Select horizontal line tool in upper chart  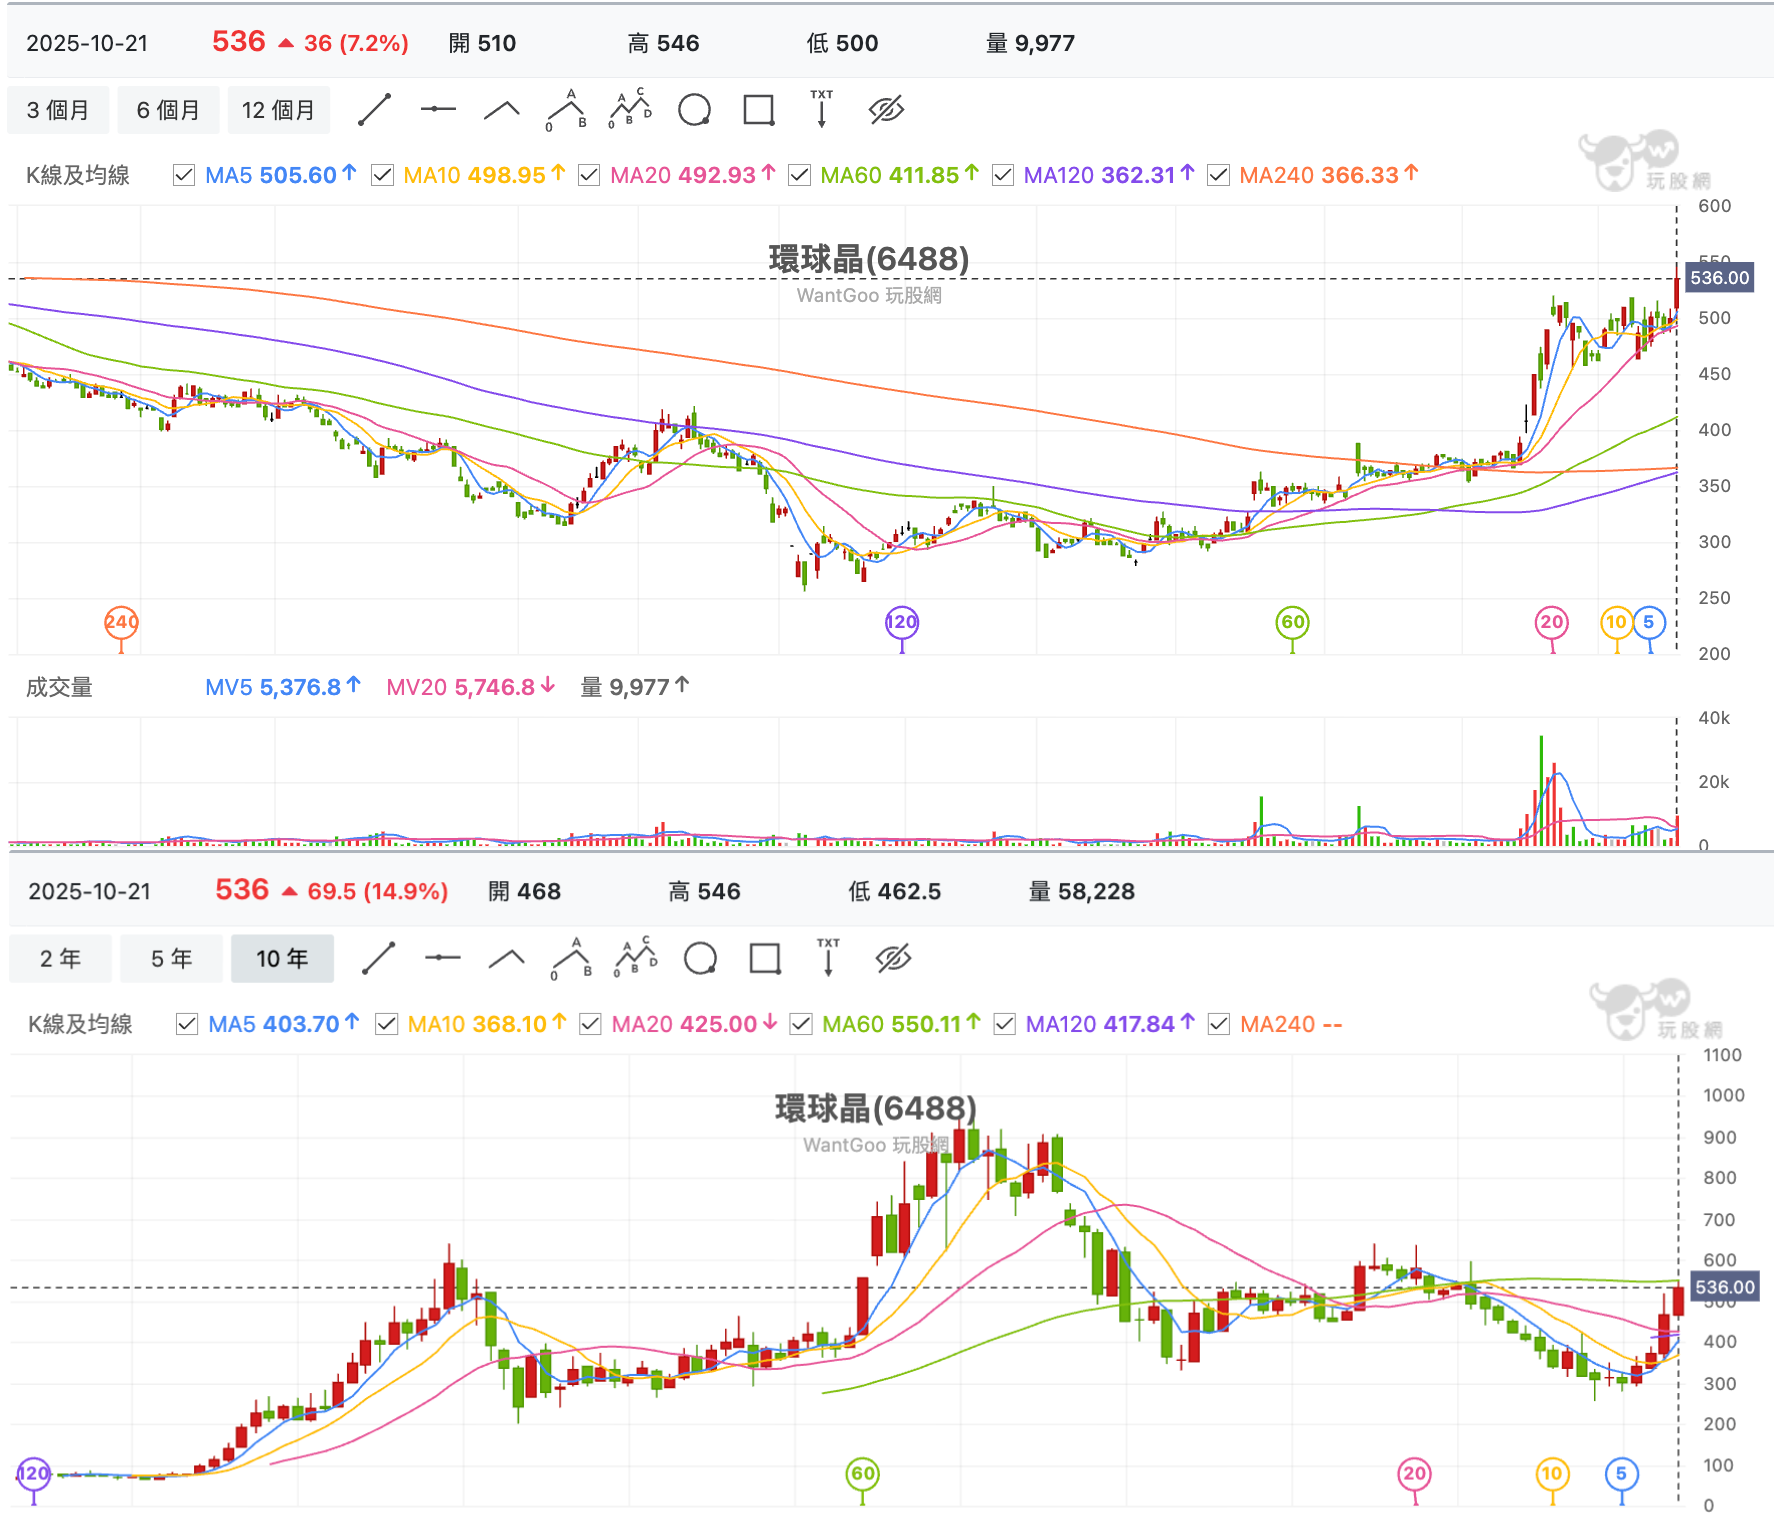(438, 109)
